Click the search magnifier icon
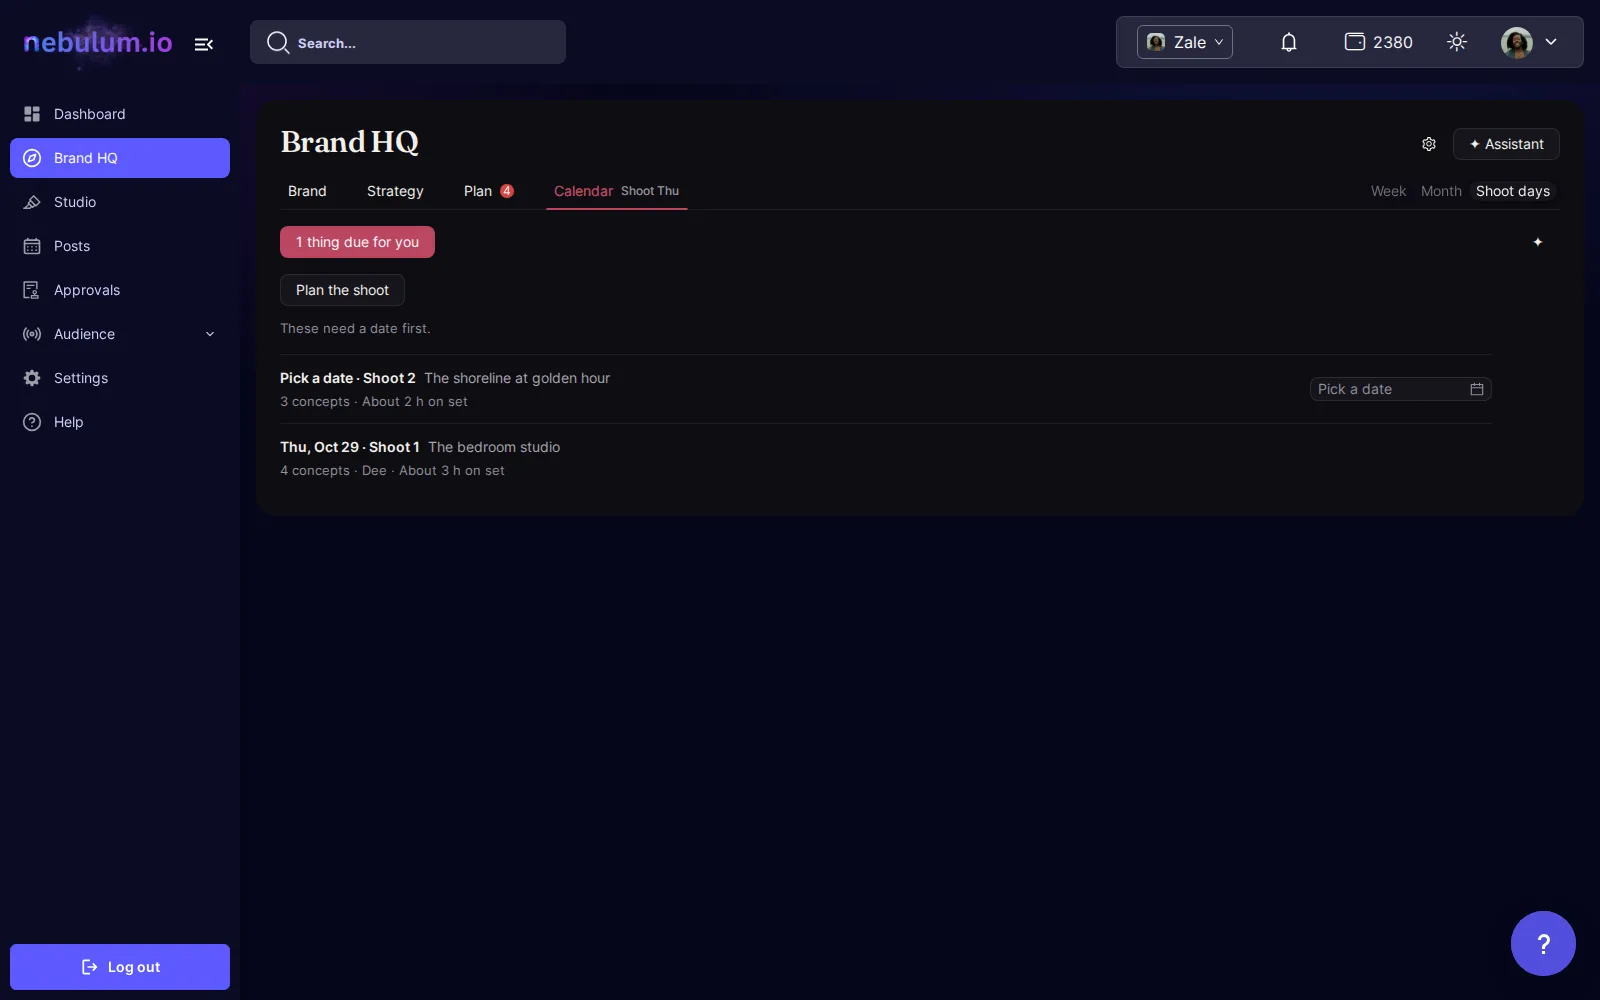The image size is (1600, 1000). pos(278,42)
